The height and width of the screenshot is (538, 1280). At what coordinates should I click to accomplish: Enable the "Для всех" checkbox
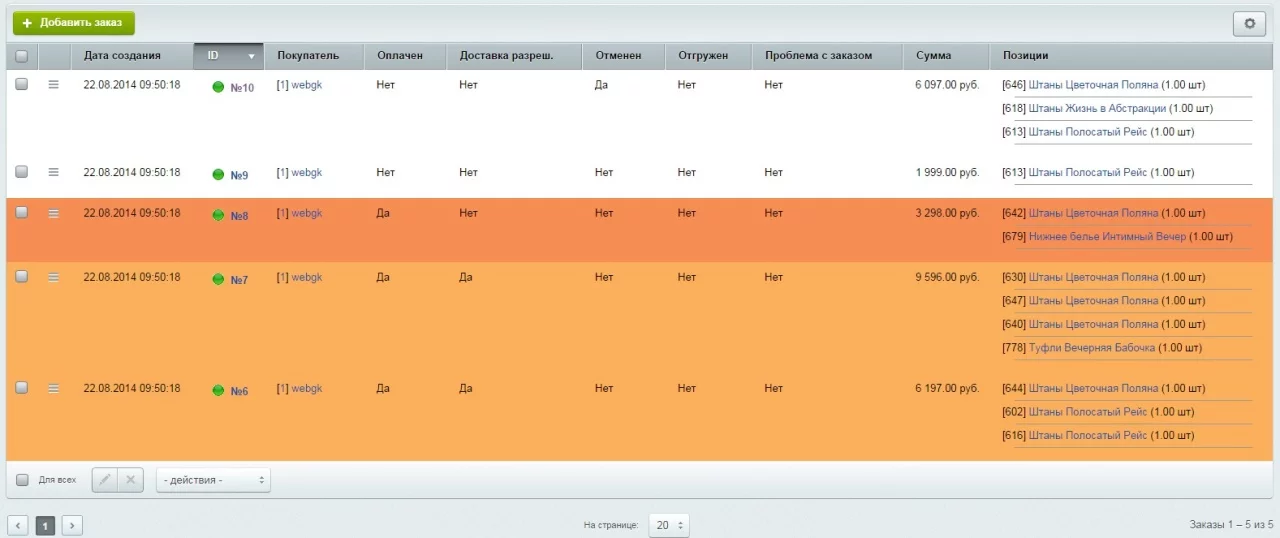coord(22,480)
